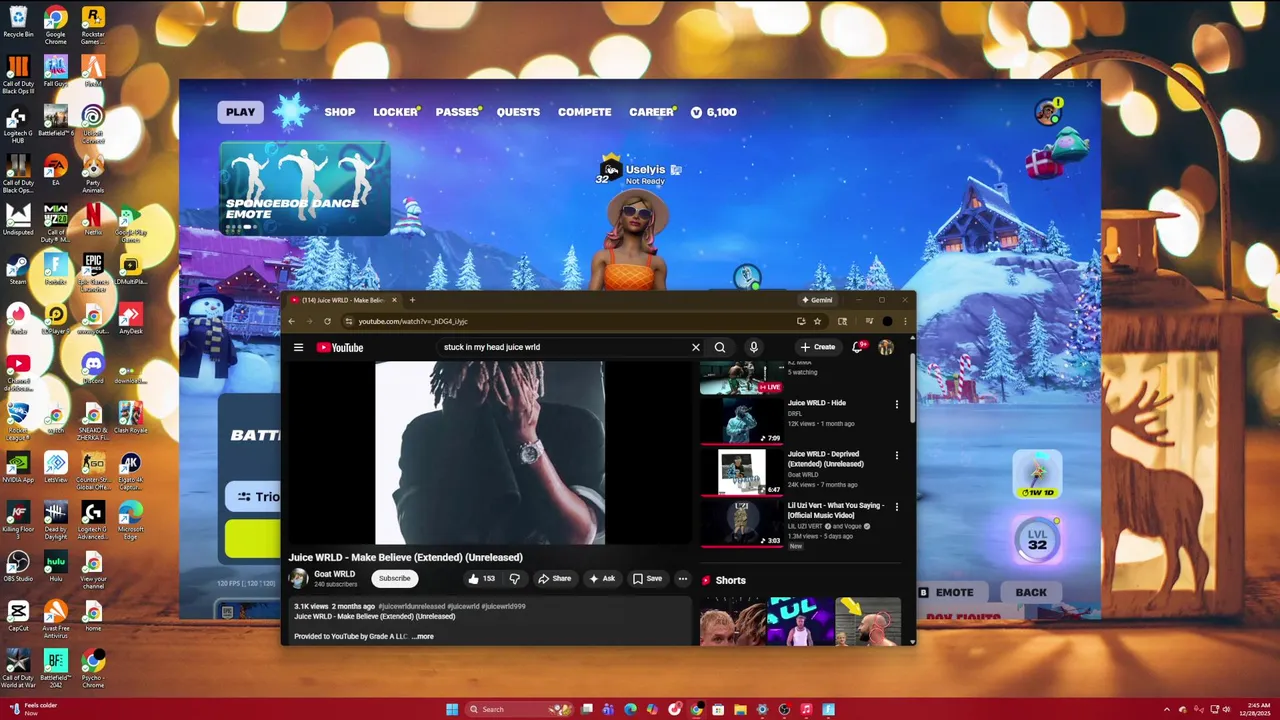Go back in Chrome
This screenshot has width=1280, height=720.
coord(292,321)
